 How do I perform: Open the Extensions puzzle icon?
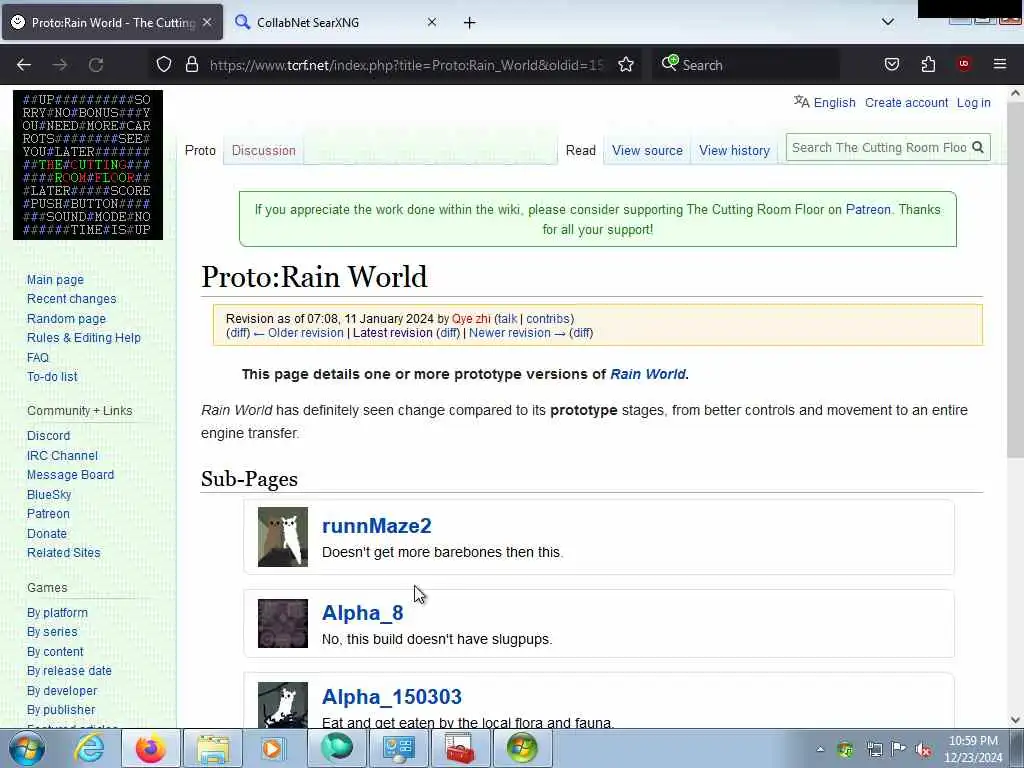coord(928,64)
